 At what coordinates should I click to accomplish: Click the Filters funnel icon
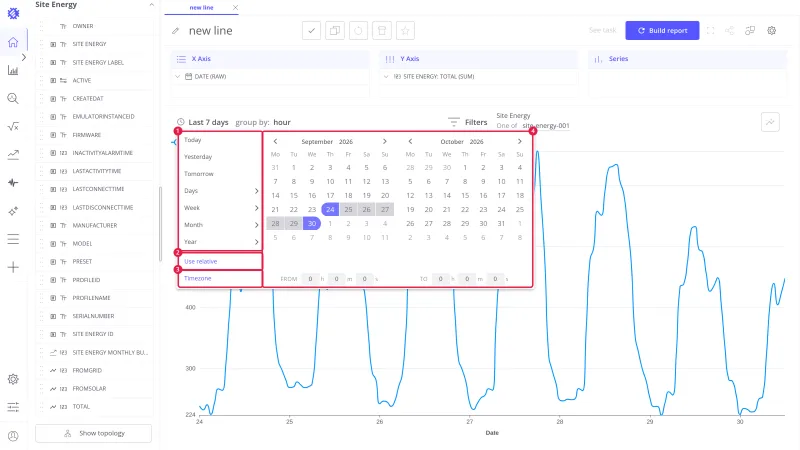[454, 122]
